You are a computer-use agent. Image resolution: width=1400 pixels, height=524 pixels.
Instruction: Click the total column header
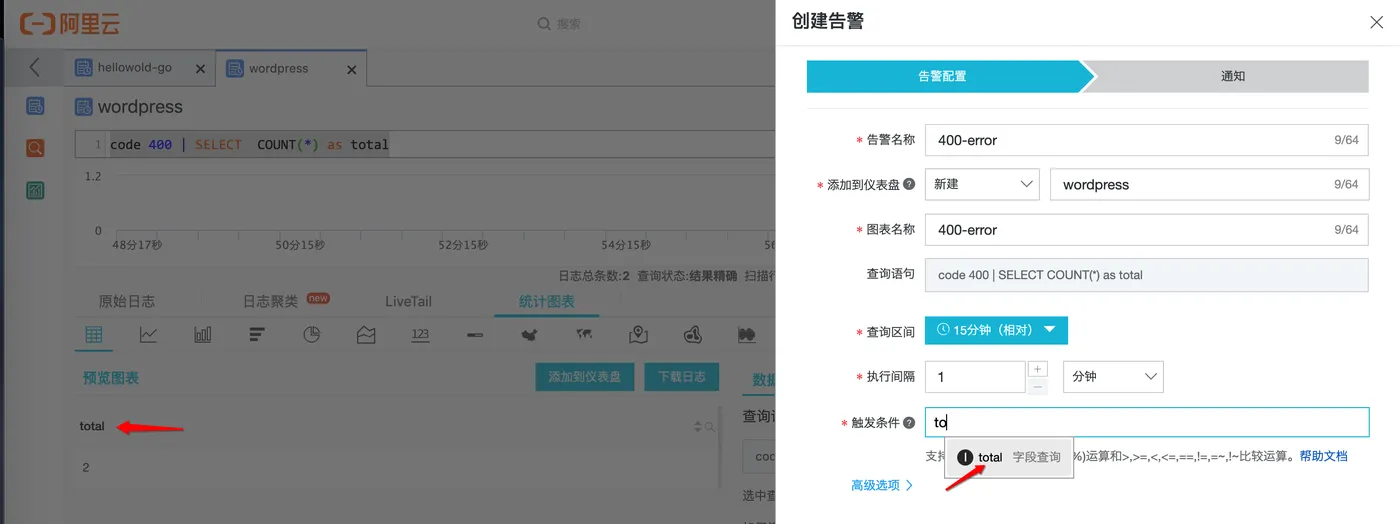click(x=92, y=426)
